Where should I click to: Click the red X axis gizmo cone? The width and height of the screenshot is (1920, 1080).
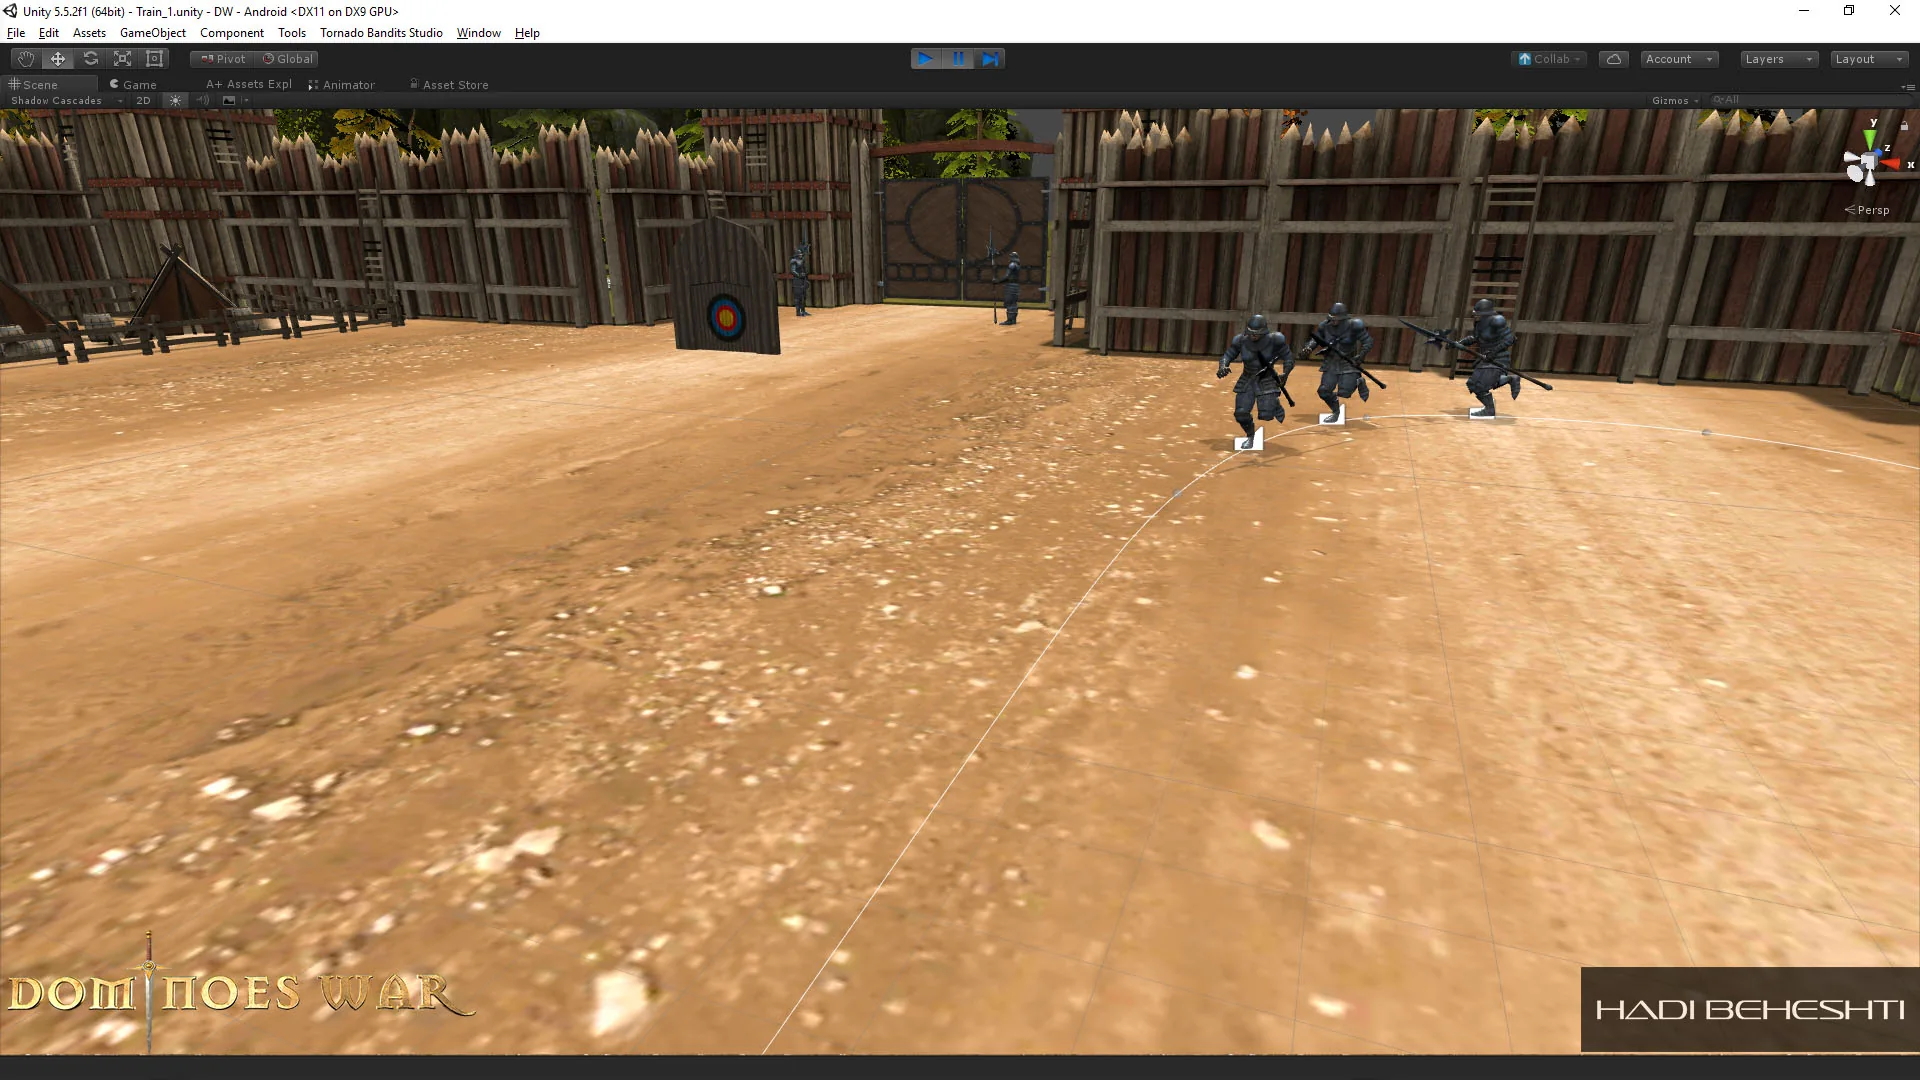tap(1891, 164)
